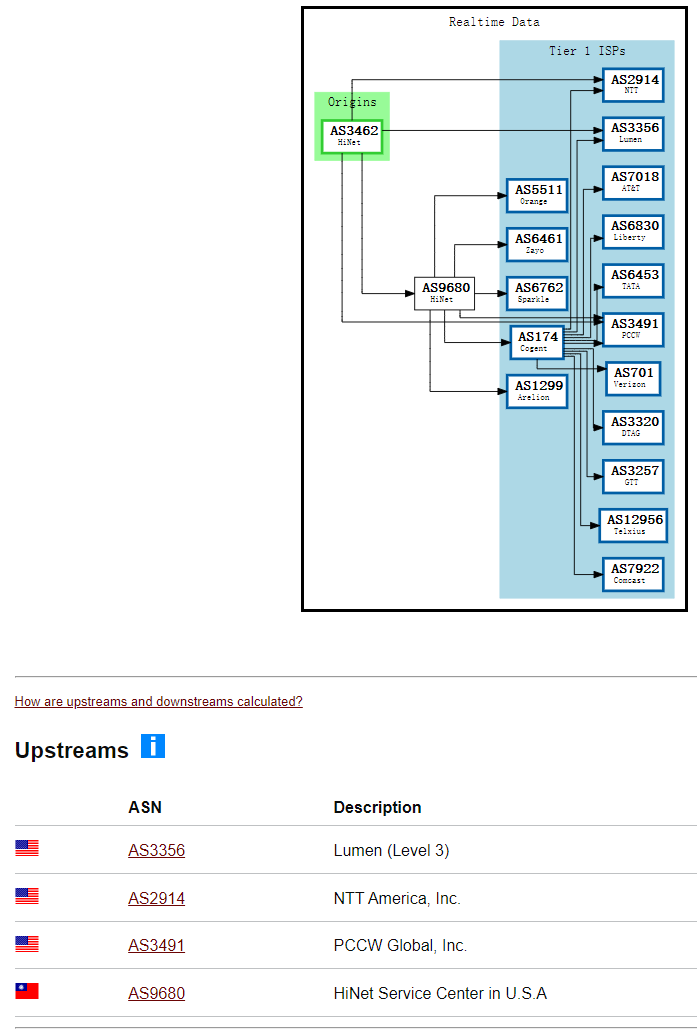Click the AS1299 Arelion graph node

[x=537, y=391]
